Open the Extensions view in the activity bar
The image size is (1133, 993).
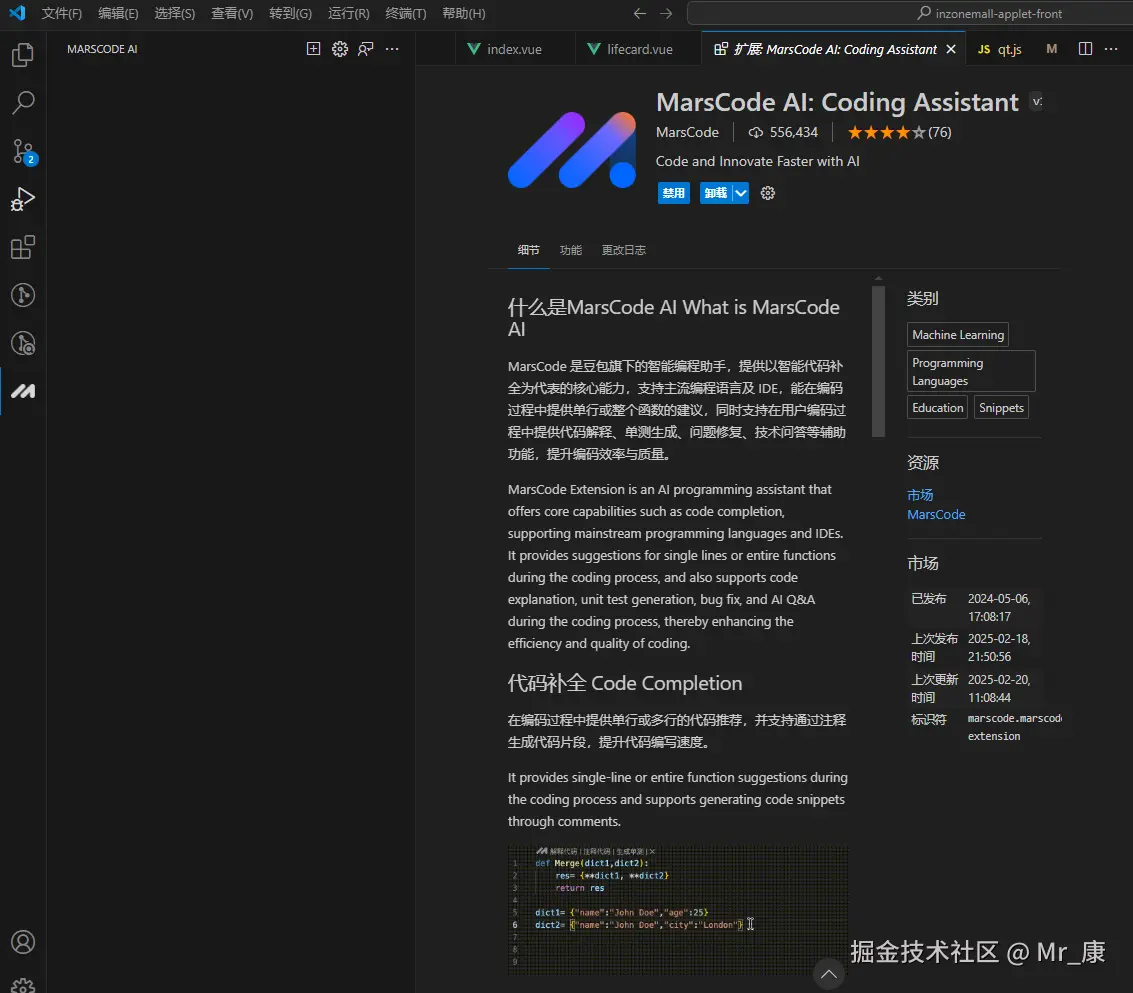23,247
